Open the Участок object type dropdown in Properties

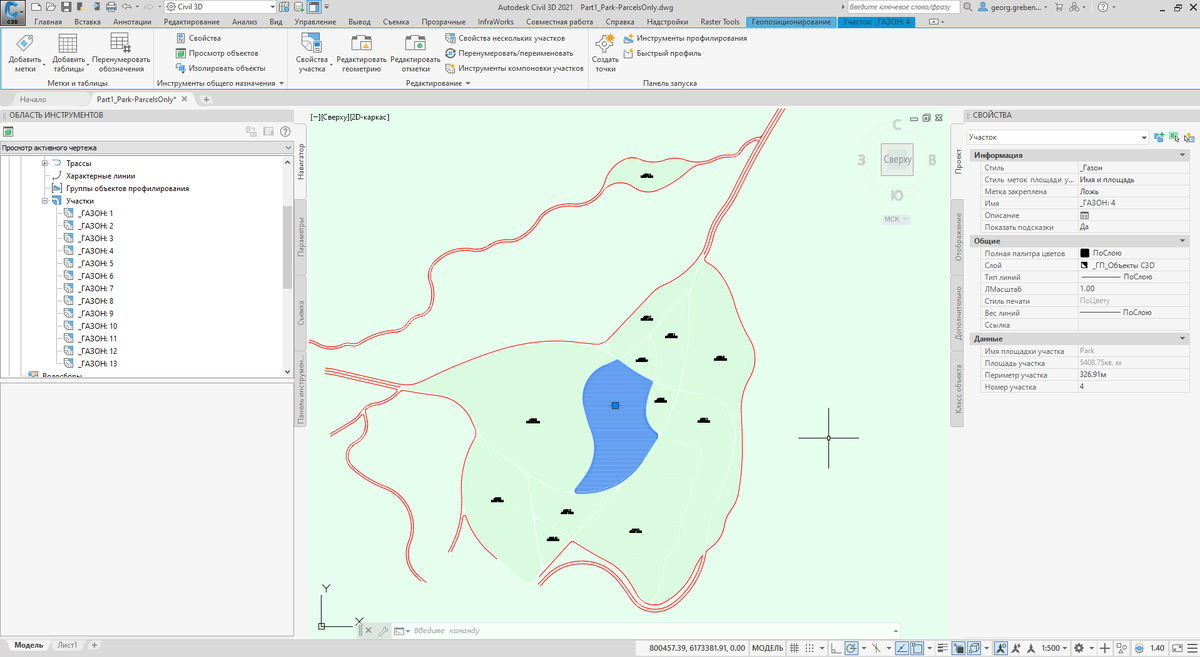(1056, 137)
